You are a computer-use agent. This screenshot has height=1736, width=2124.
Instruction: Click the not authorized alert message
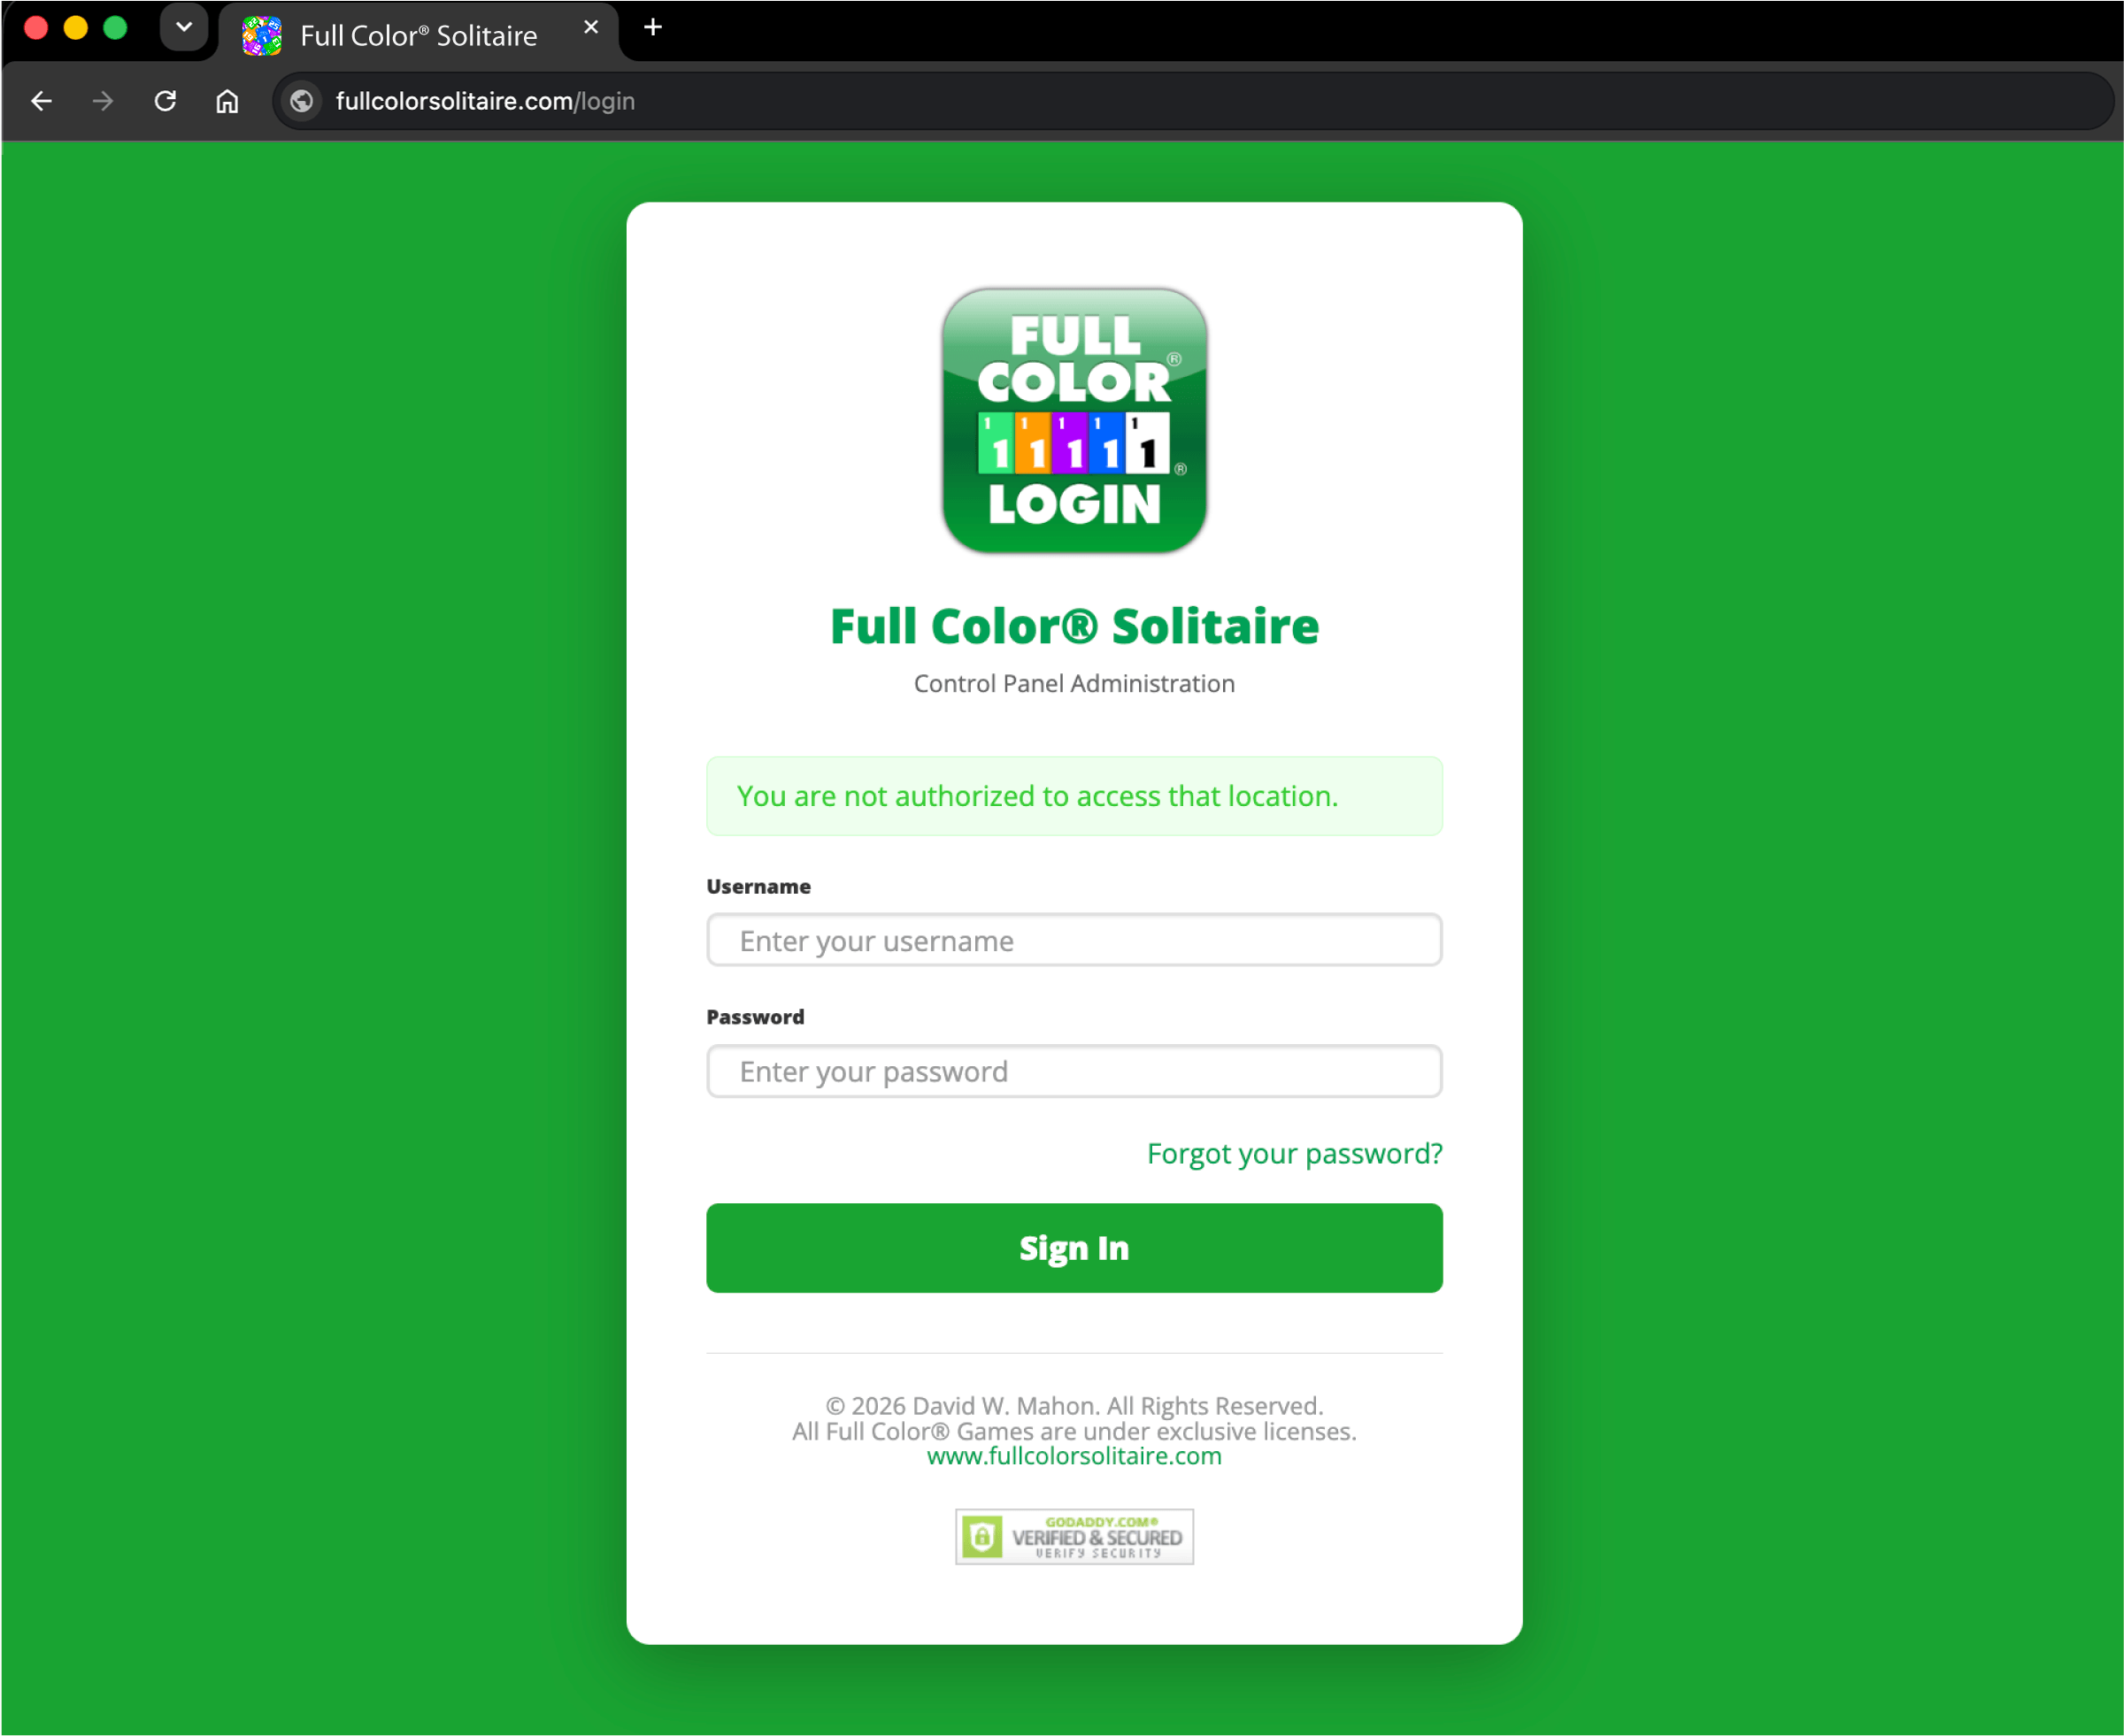pos(1074,796)
